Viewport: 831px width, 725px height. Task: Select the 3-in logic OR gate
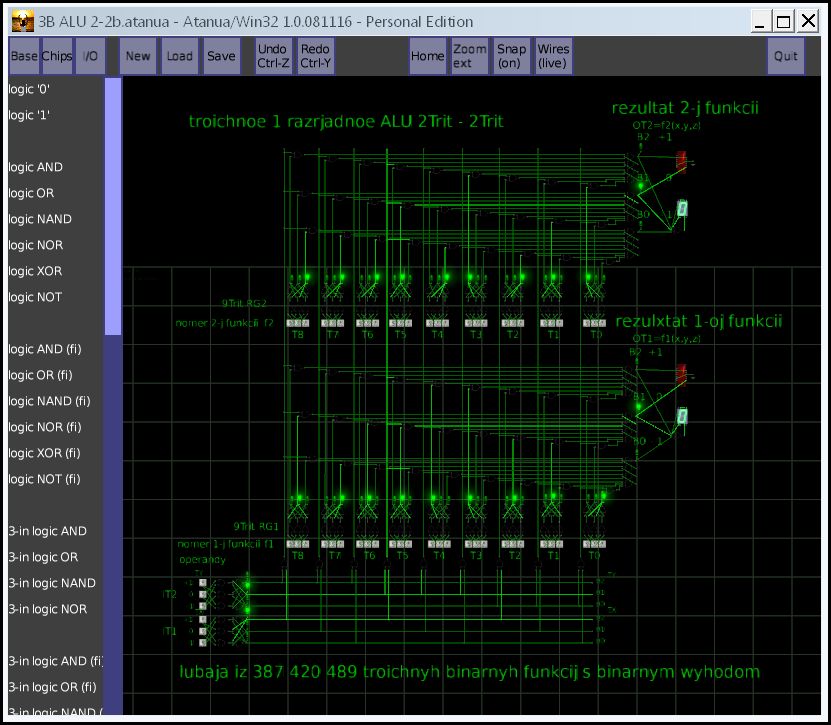tap(43, 556)
